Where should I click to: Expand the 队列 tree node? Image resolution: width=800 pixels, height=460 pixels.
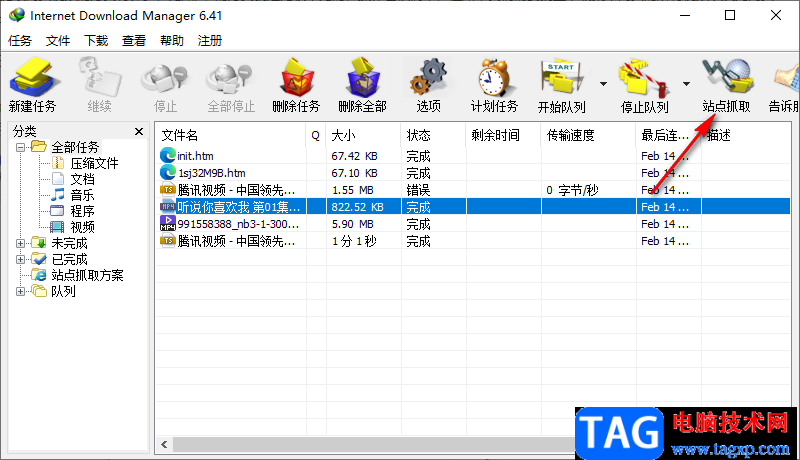point(20,292)
